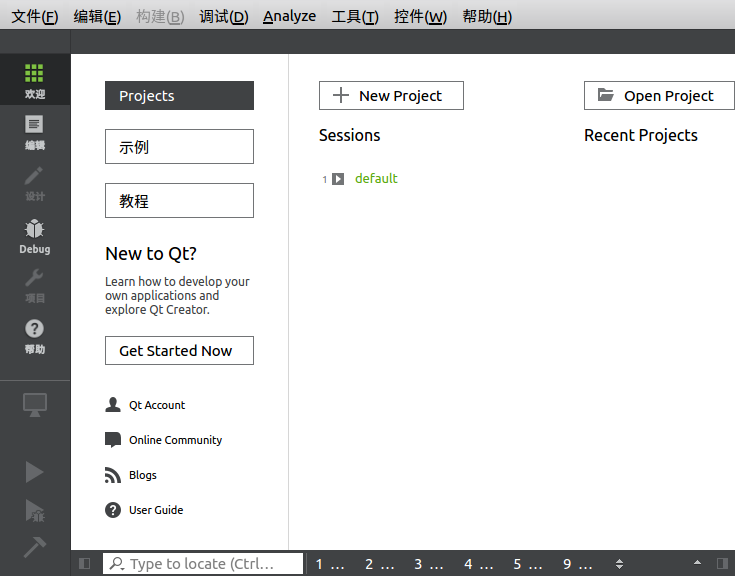Open output pane 9 in status bar
Image resolution: width=735 pixels, height=576 pixels.
(x=578, y=564)
